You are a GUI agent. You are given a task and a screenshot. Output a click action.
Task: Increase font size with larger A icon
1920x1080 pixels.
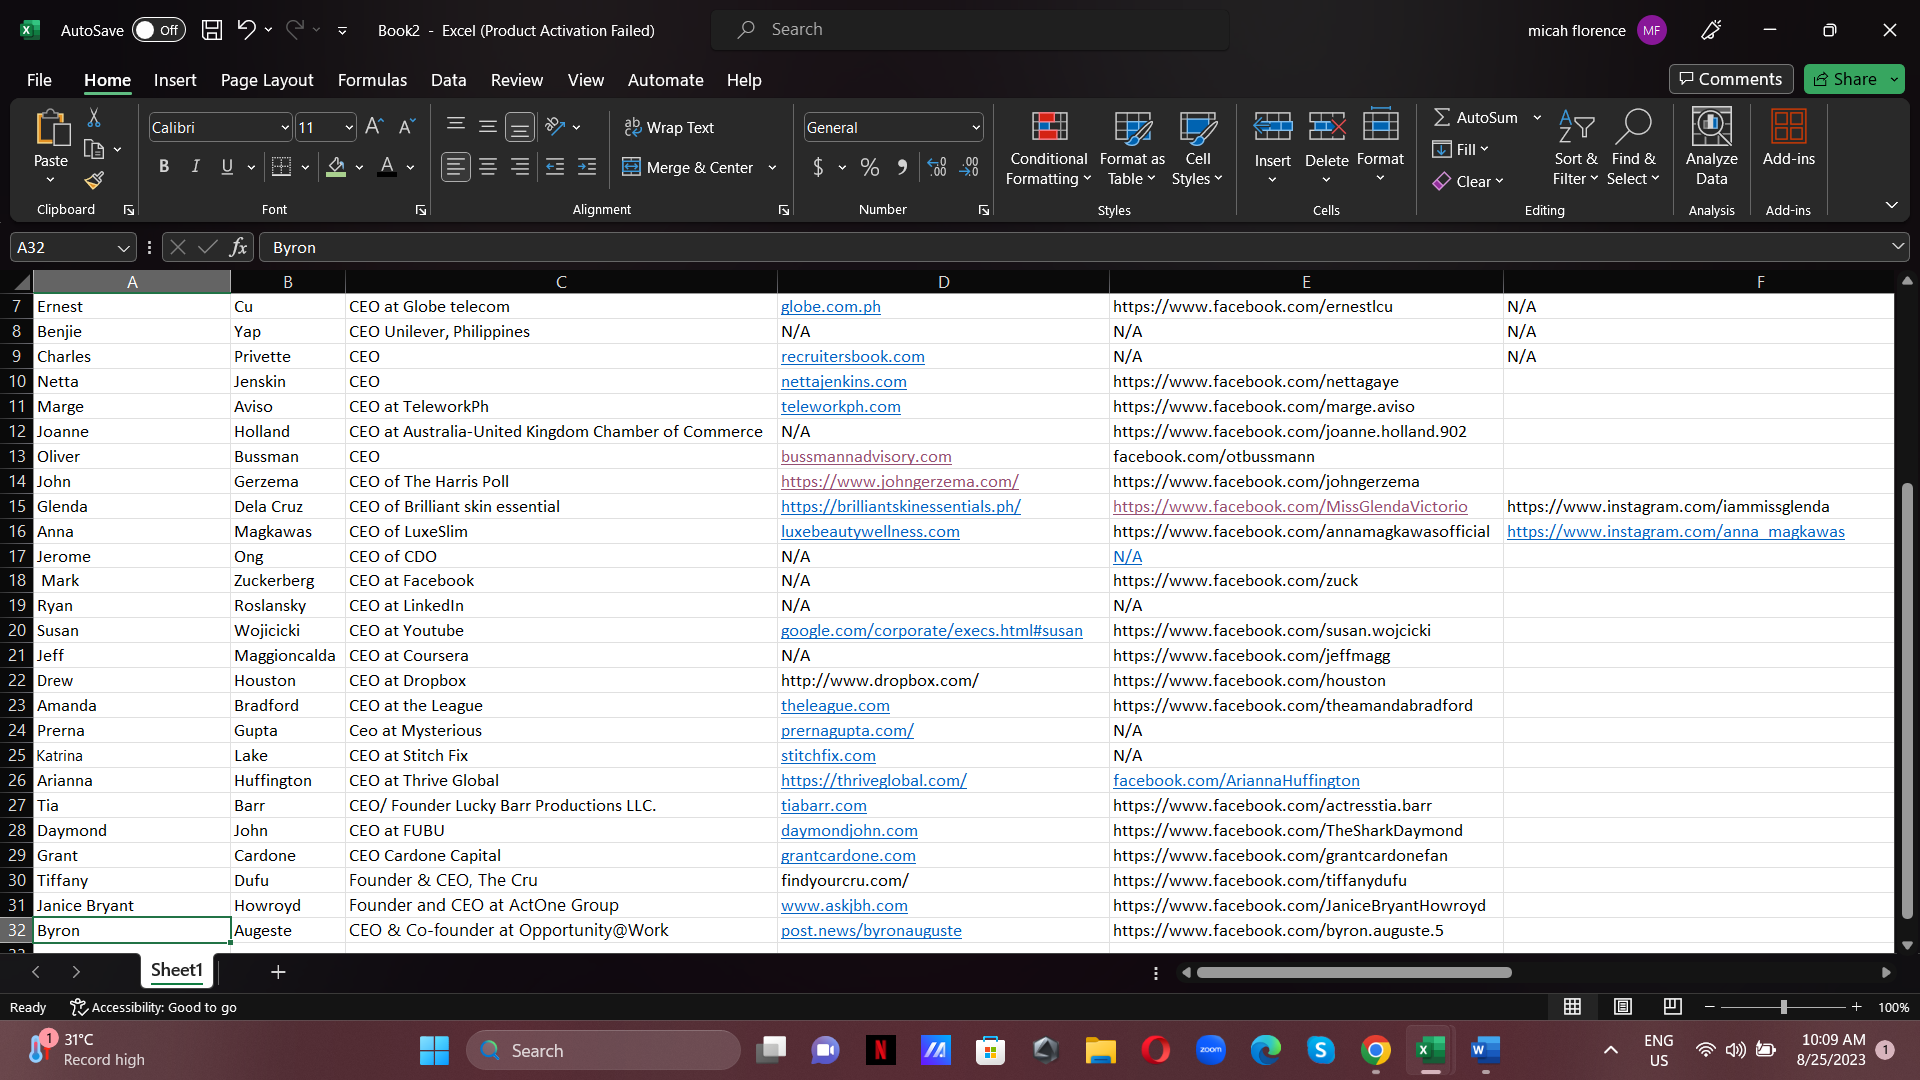374,127
